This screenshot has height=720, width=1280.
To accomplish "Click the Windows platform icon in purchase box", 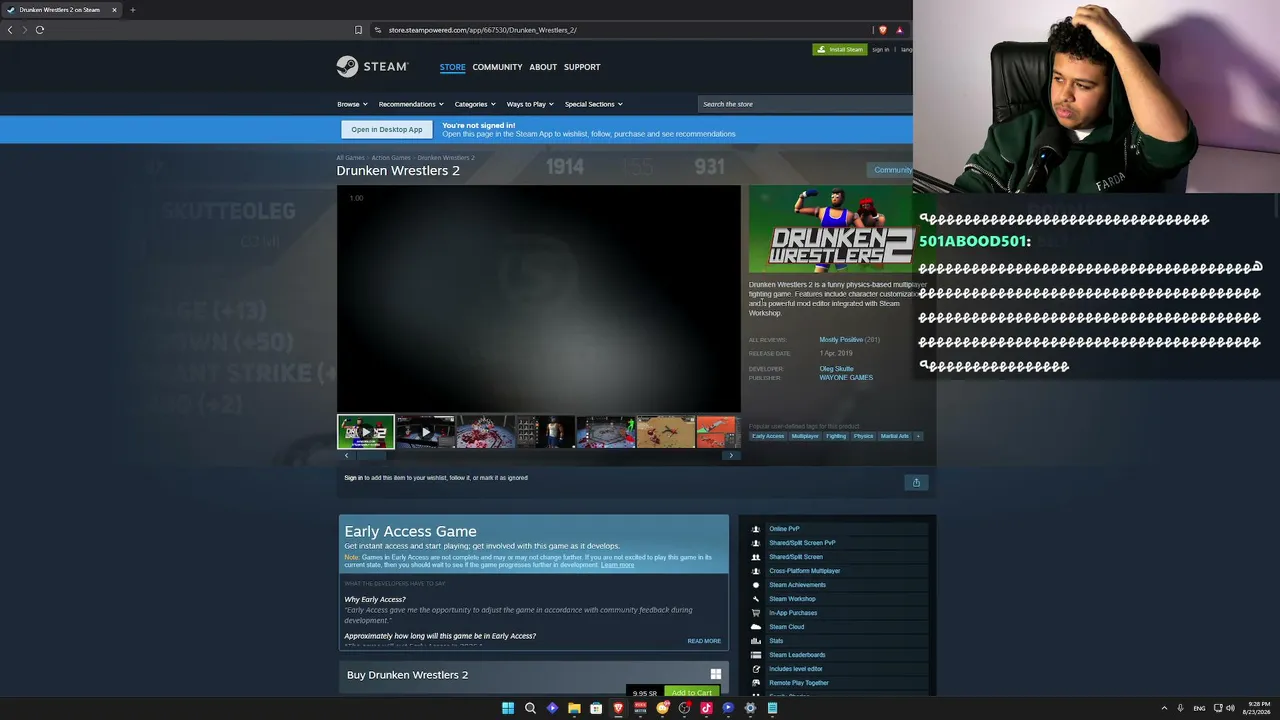I will (715, 674).
